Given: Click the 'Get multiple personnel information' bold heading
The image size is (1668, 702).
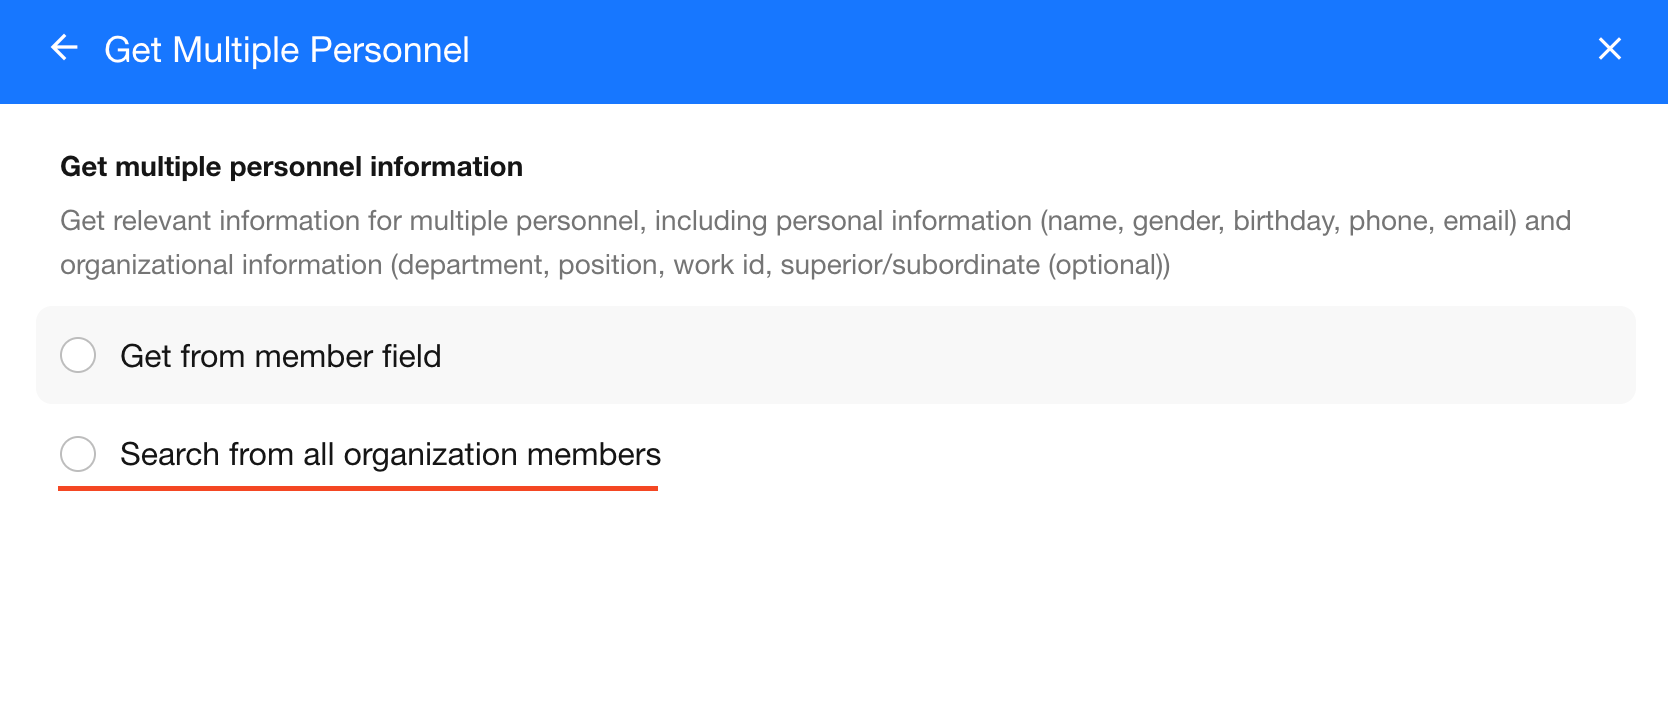Looking at the screenshot, I should pyautogui.click(x=291, y=166).
